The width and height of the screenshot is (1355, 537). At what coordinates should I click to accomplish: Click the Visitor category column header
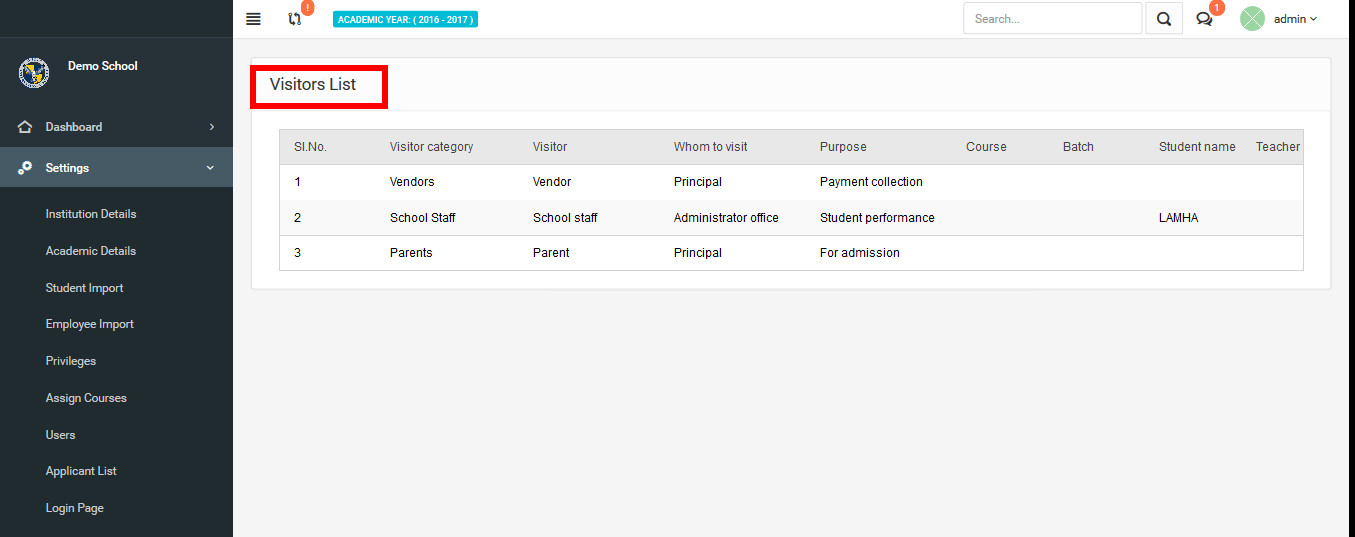point(431,147)
